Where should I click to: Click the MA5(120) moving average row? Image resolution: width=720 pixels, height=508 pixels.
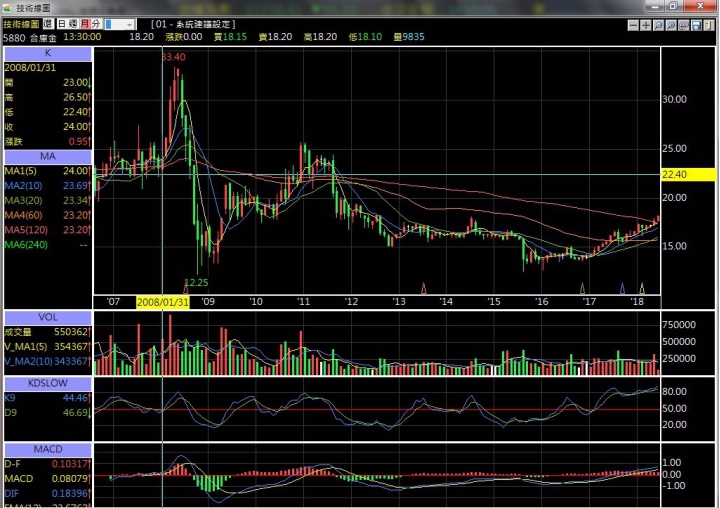(48, 230)
